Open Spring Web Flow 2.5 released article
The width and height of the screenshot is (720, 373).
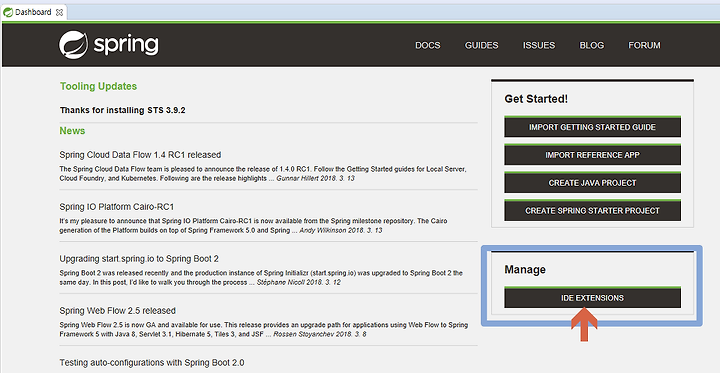click(118, 311)
